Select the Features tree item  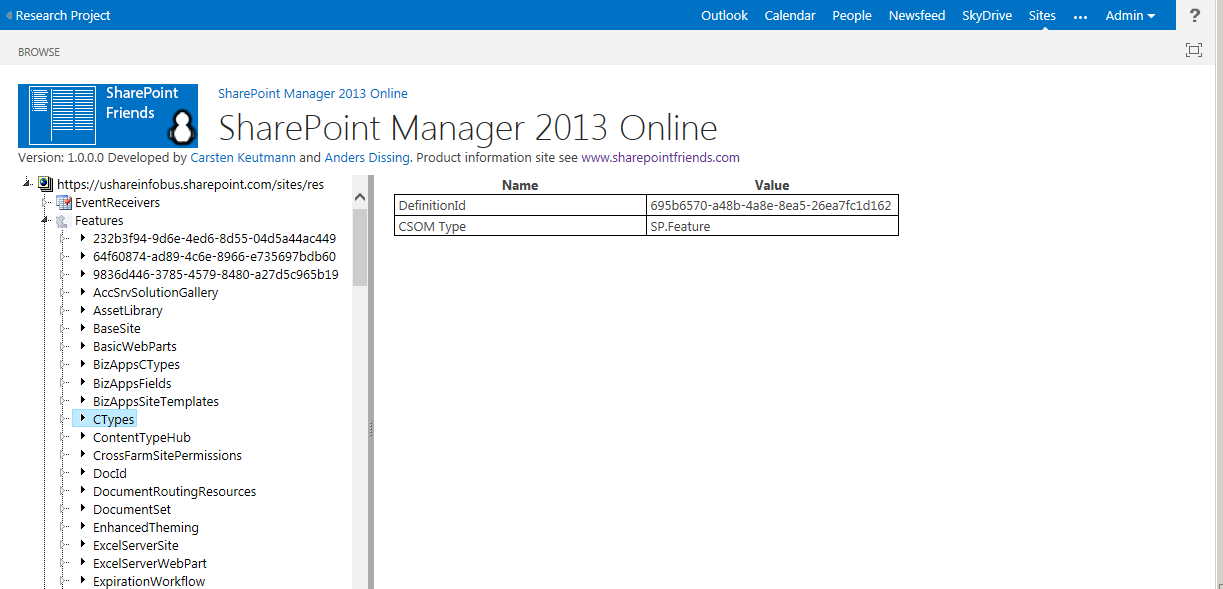99,220
